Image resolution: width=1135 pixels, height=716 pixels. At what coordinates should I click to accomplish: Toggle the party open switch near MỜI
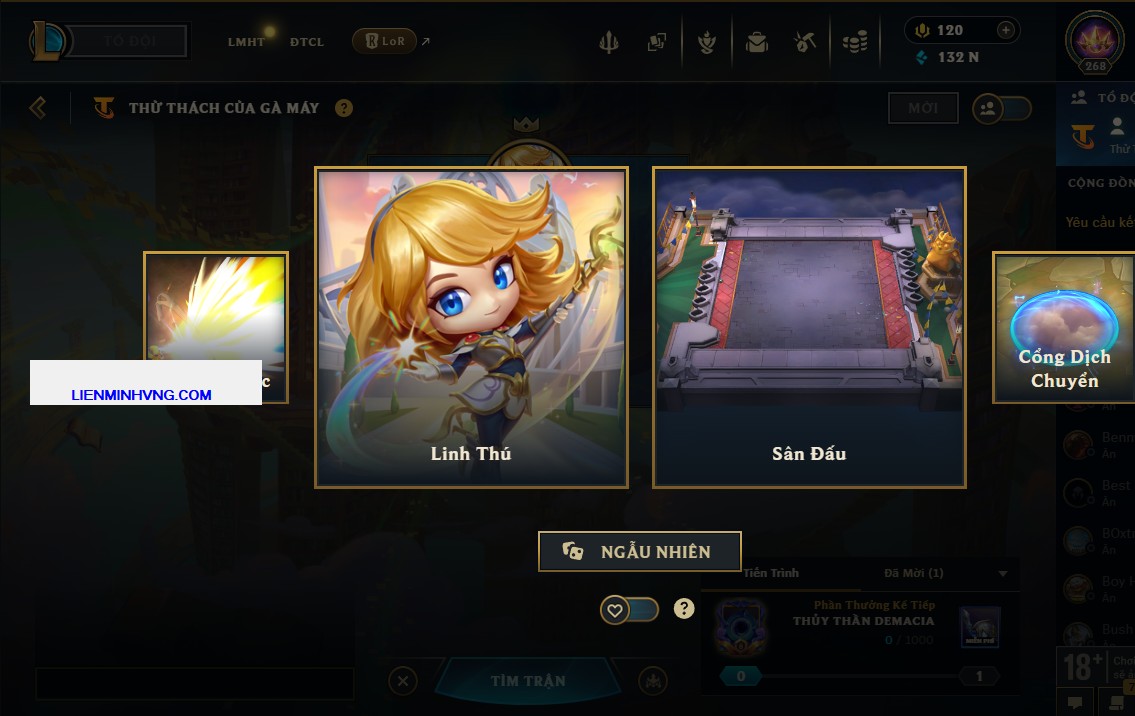click(x=1002, y=109)
